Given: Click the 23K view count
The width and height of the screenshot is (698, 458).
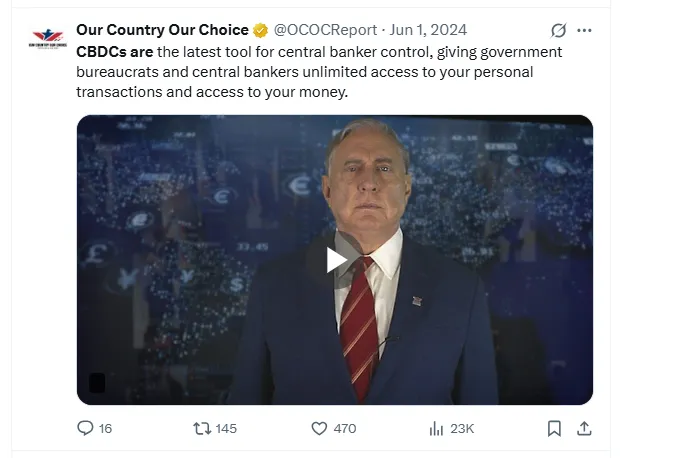Looking at the screenshot, I should 462,428.
